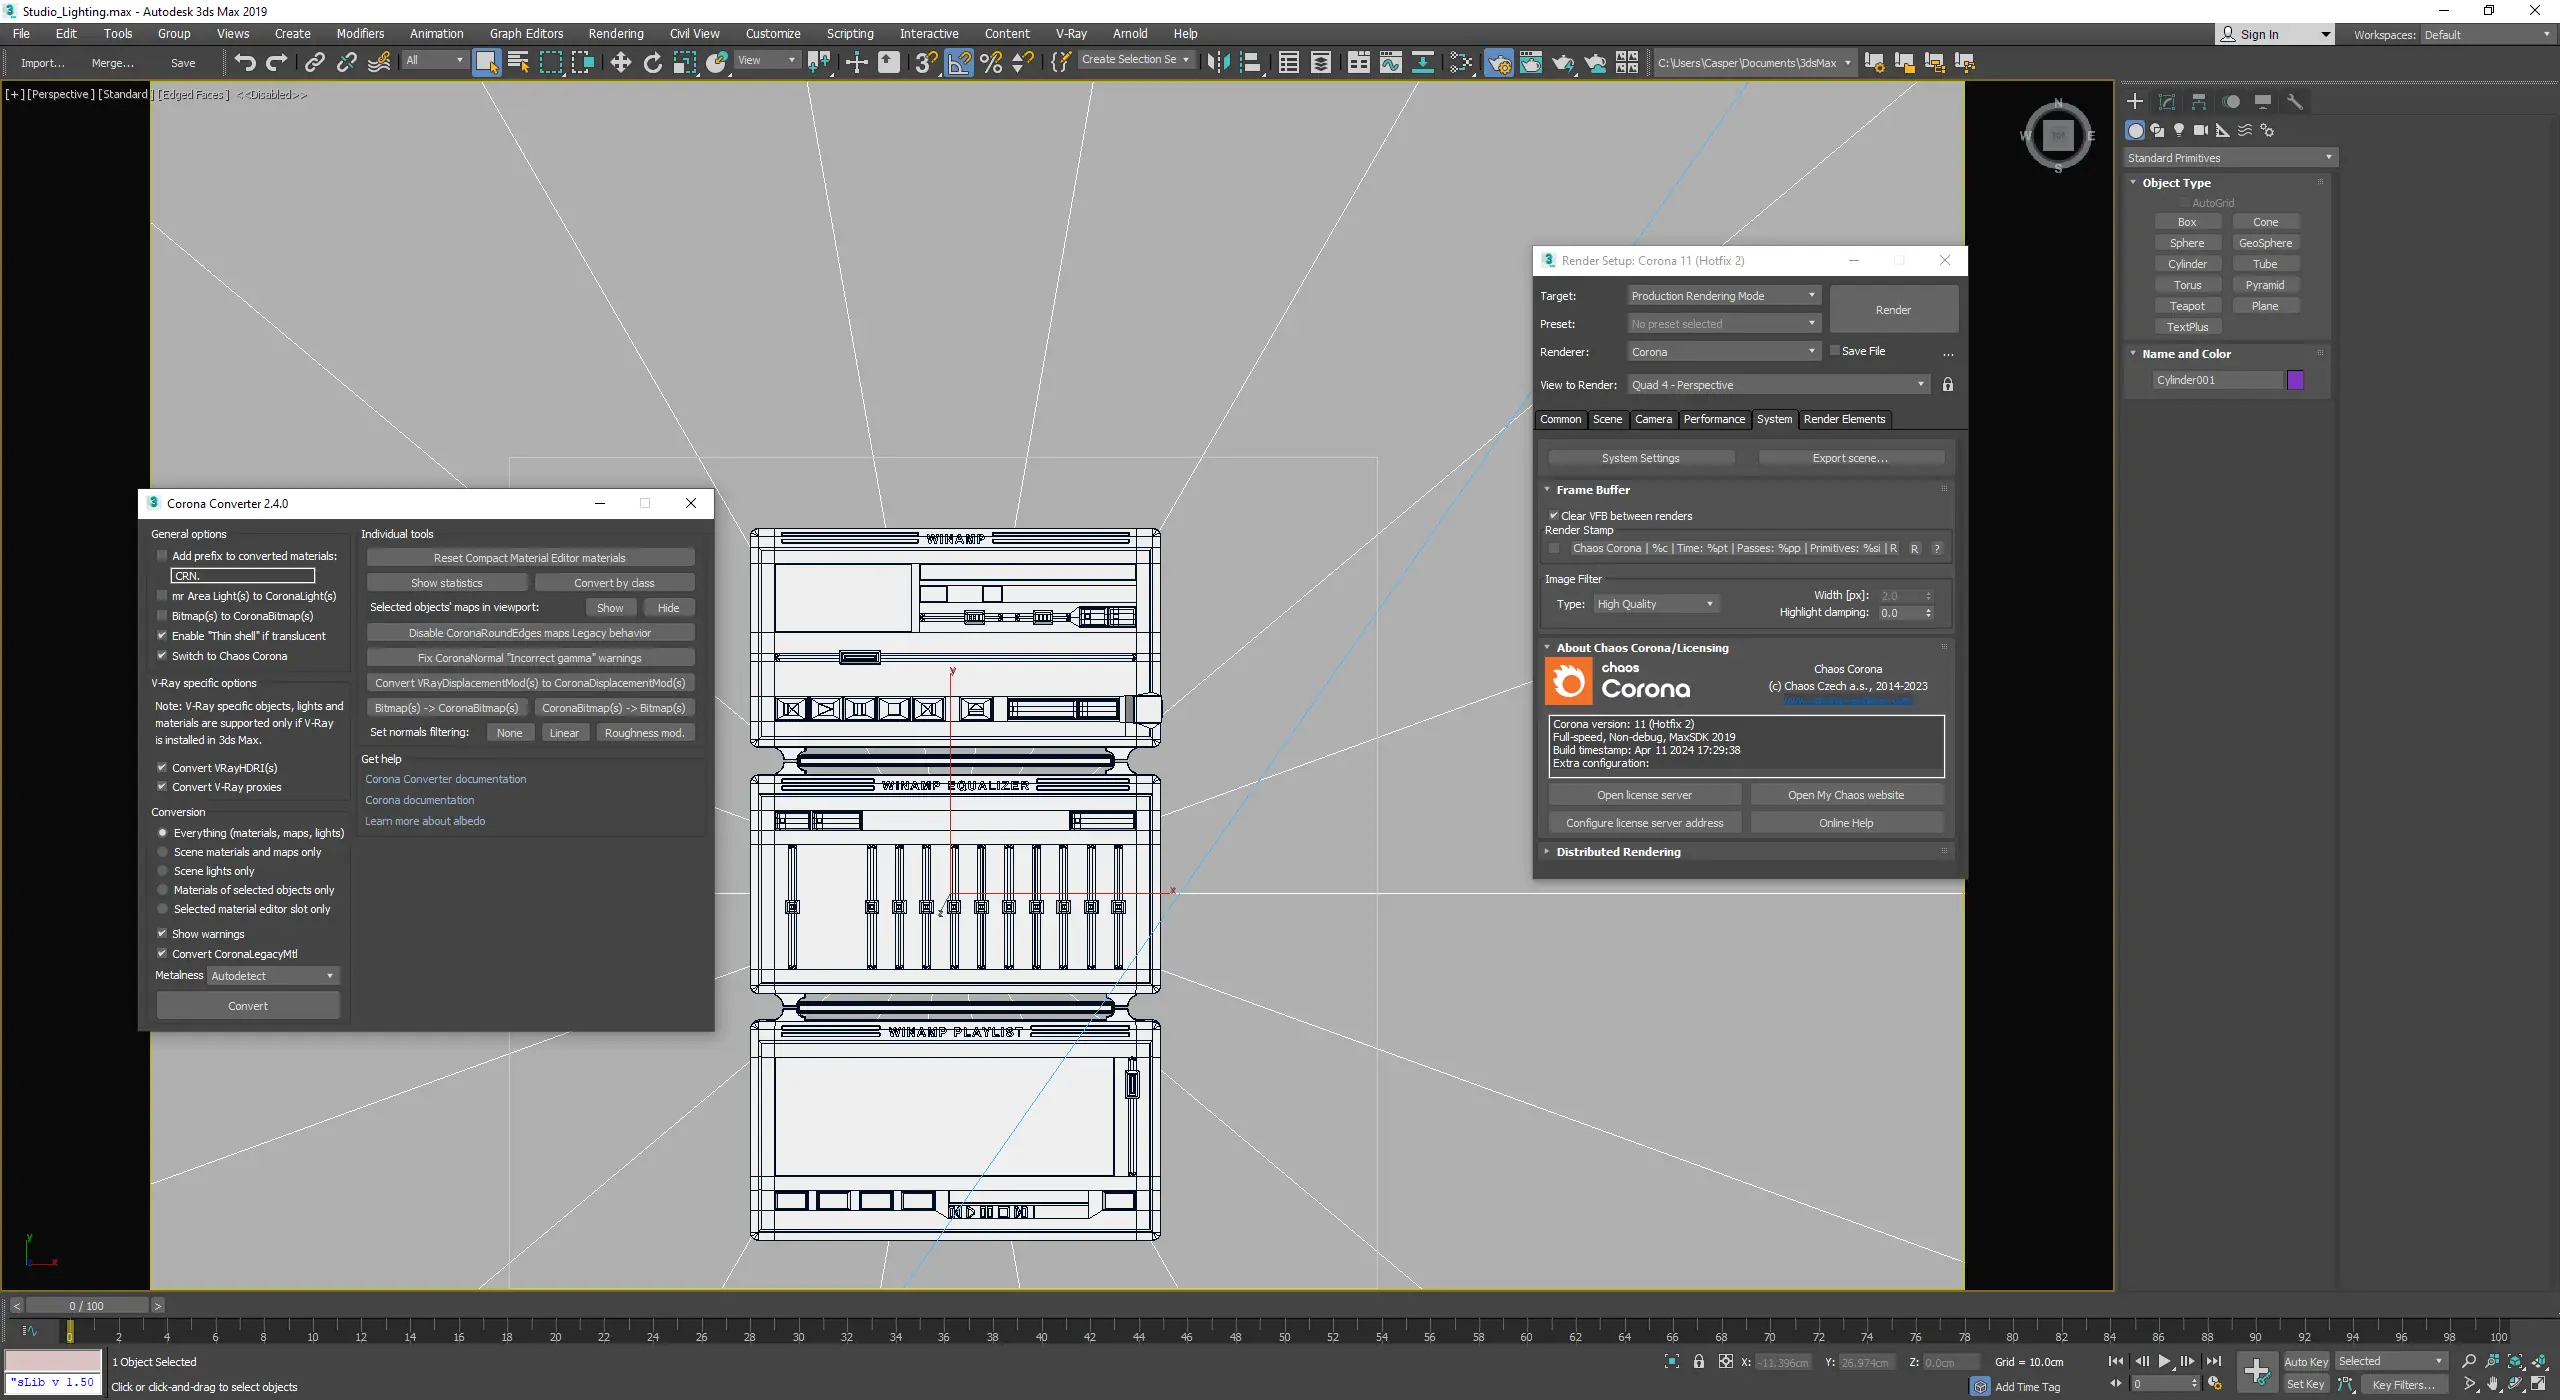Select the Move transform tool
Image resolution: width=2560 pixels, height=1400 pixels.
tap(620, 63)
